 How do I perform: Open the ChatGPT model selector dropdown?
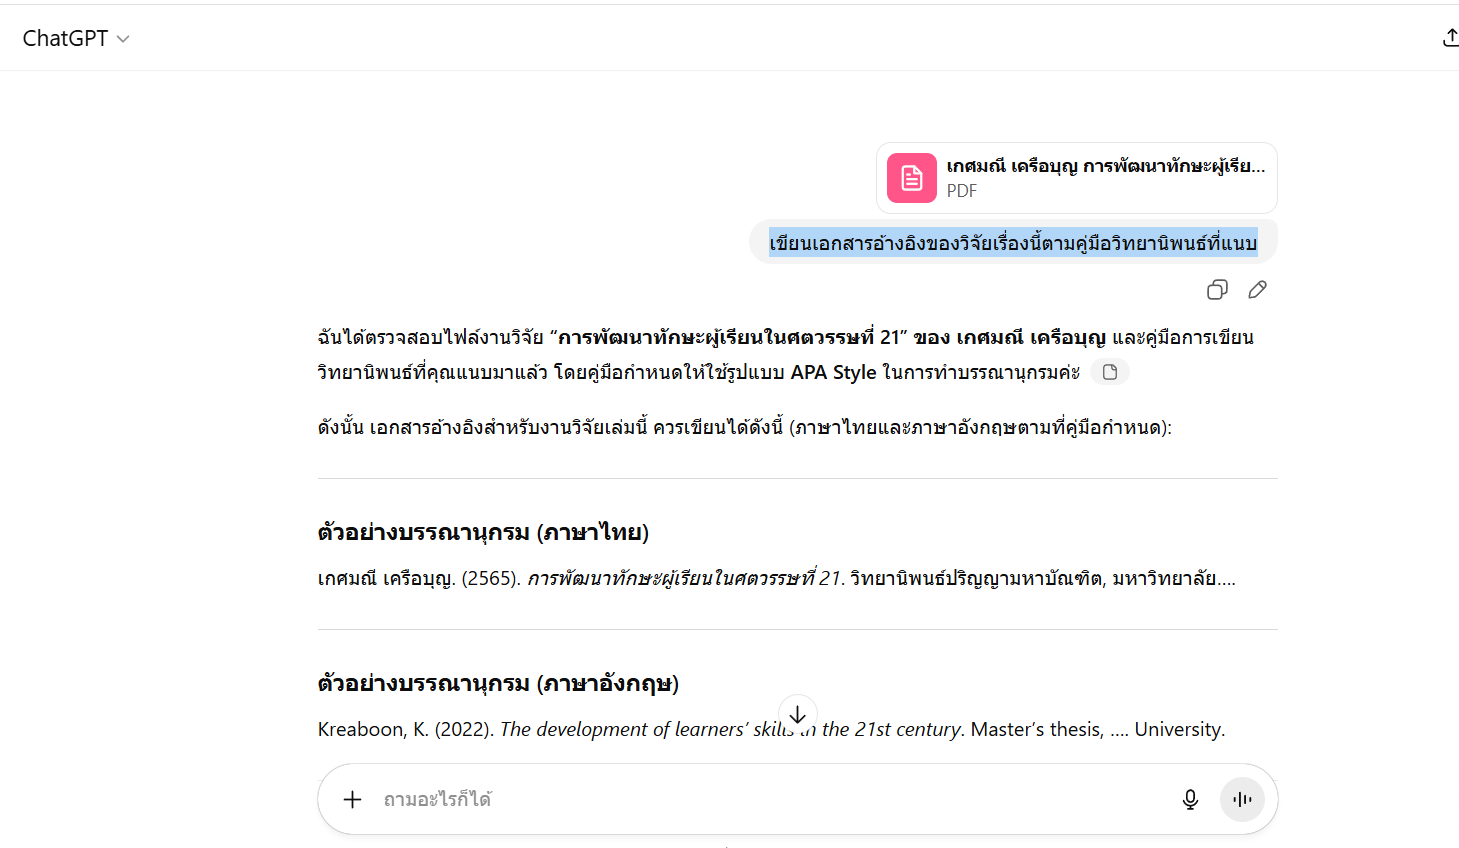[76, 38]
